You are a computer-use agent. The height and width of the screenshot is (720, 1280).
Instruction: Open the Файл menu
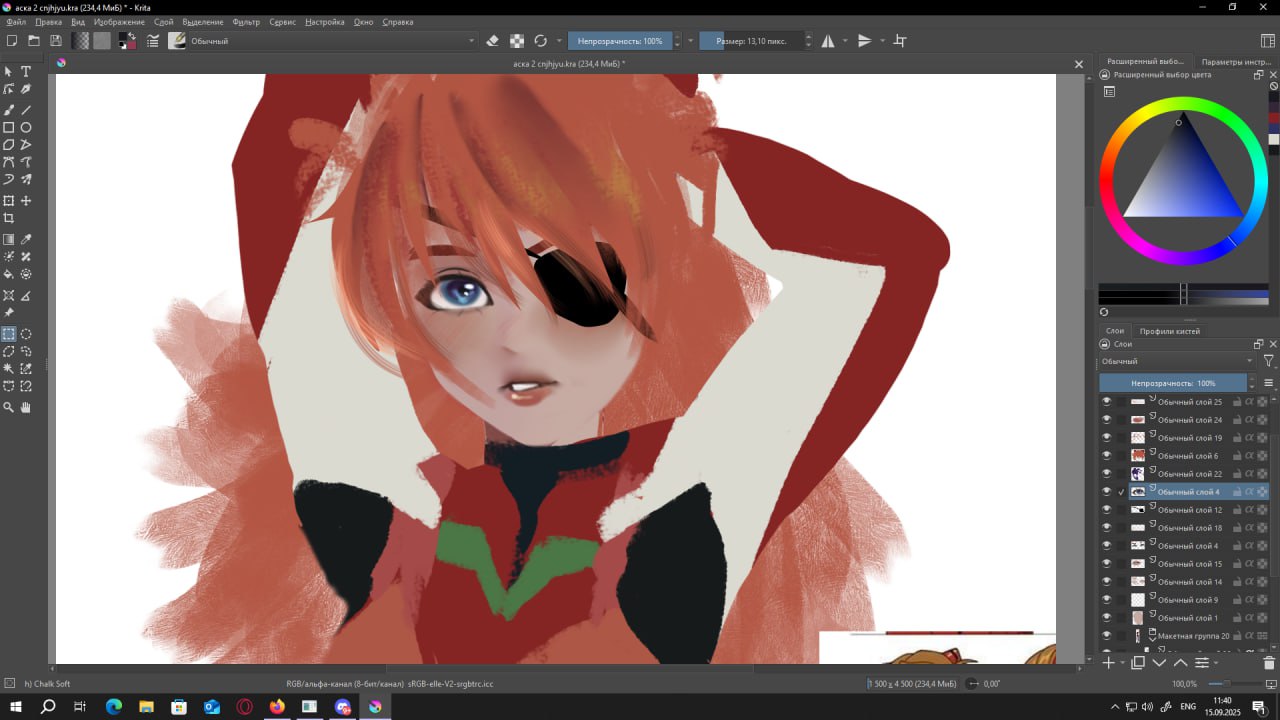tap(16, 22)
